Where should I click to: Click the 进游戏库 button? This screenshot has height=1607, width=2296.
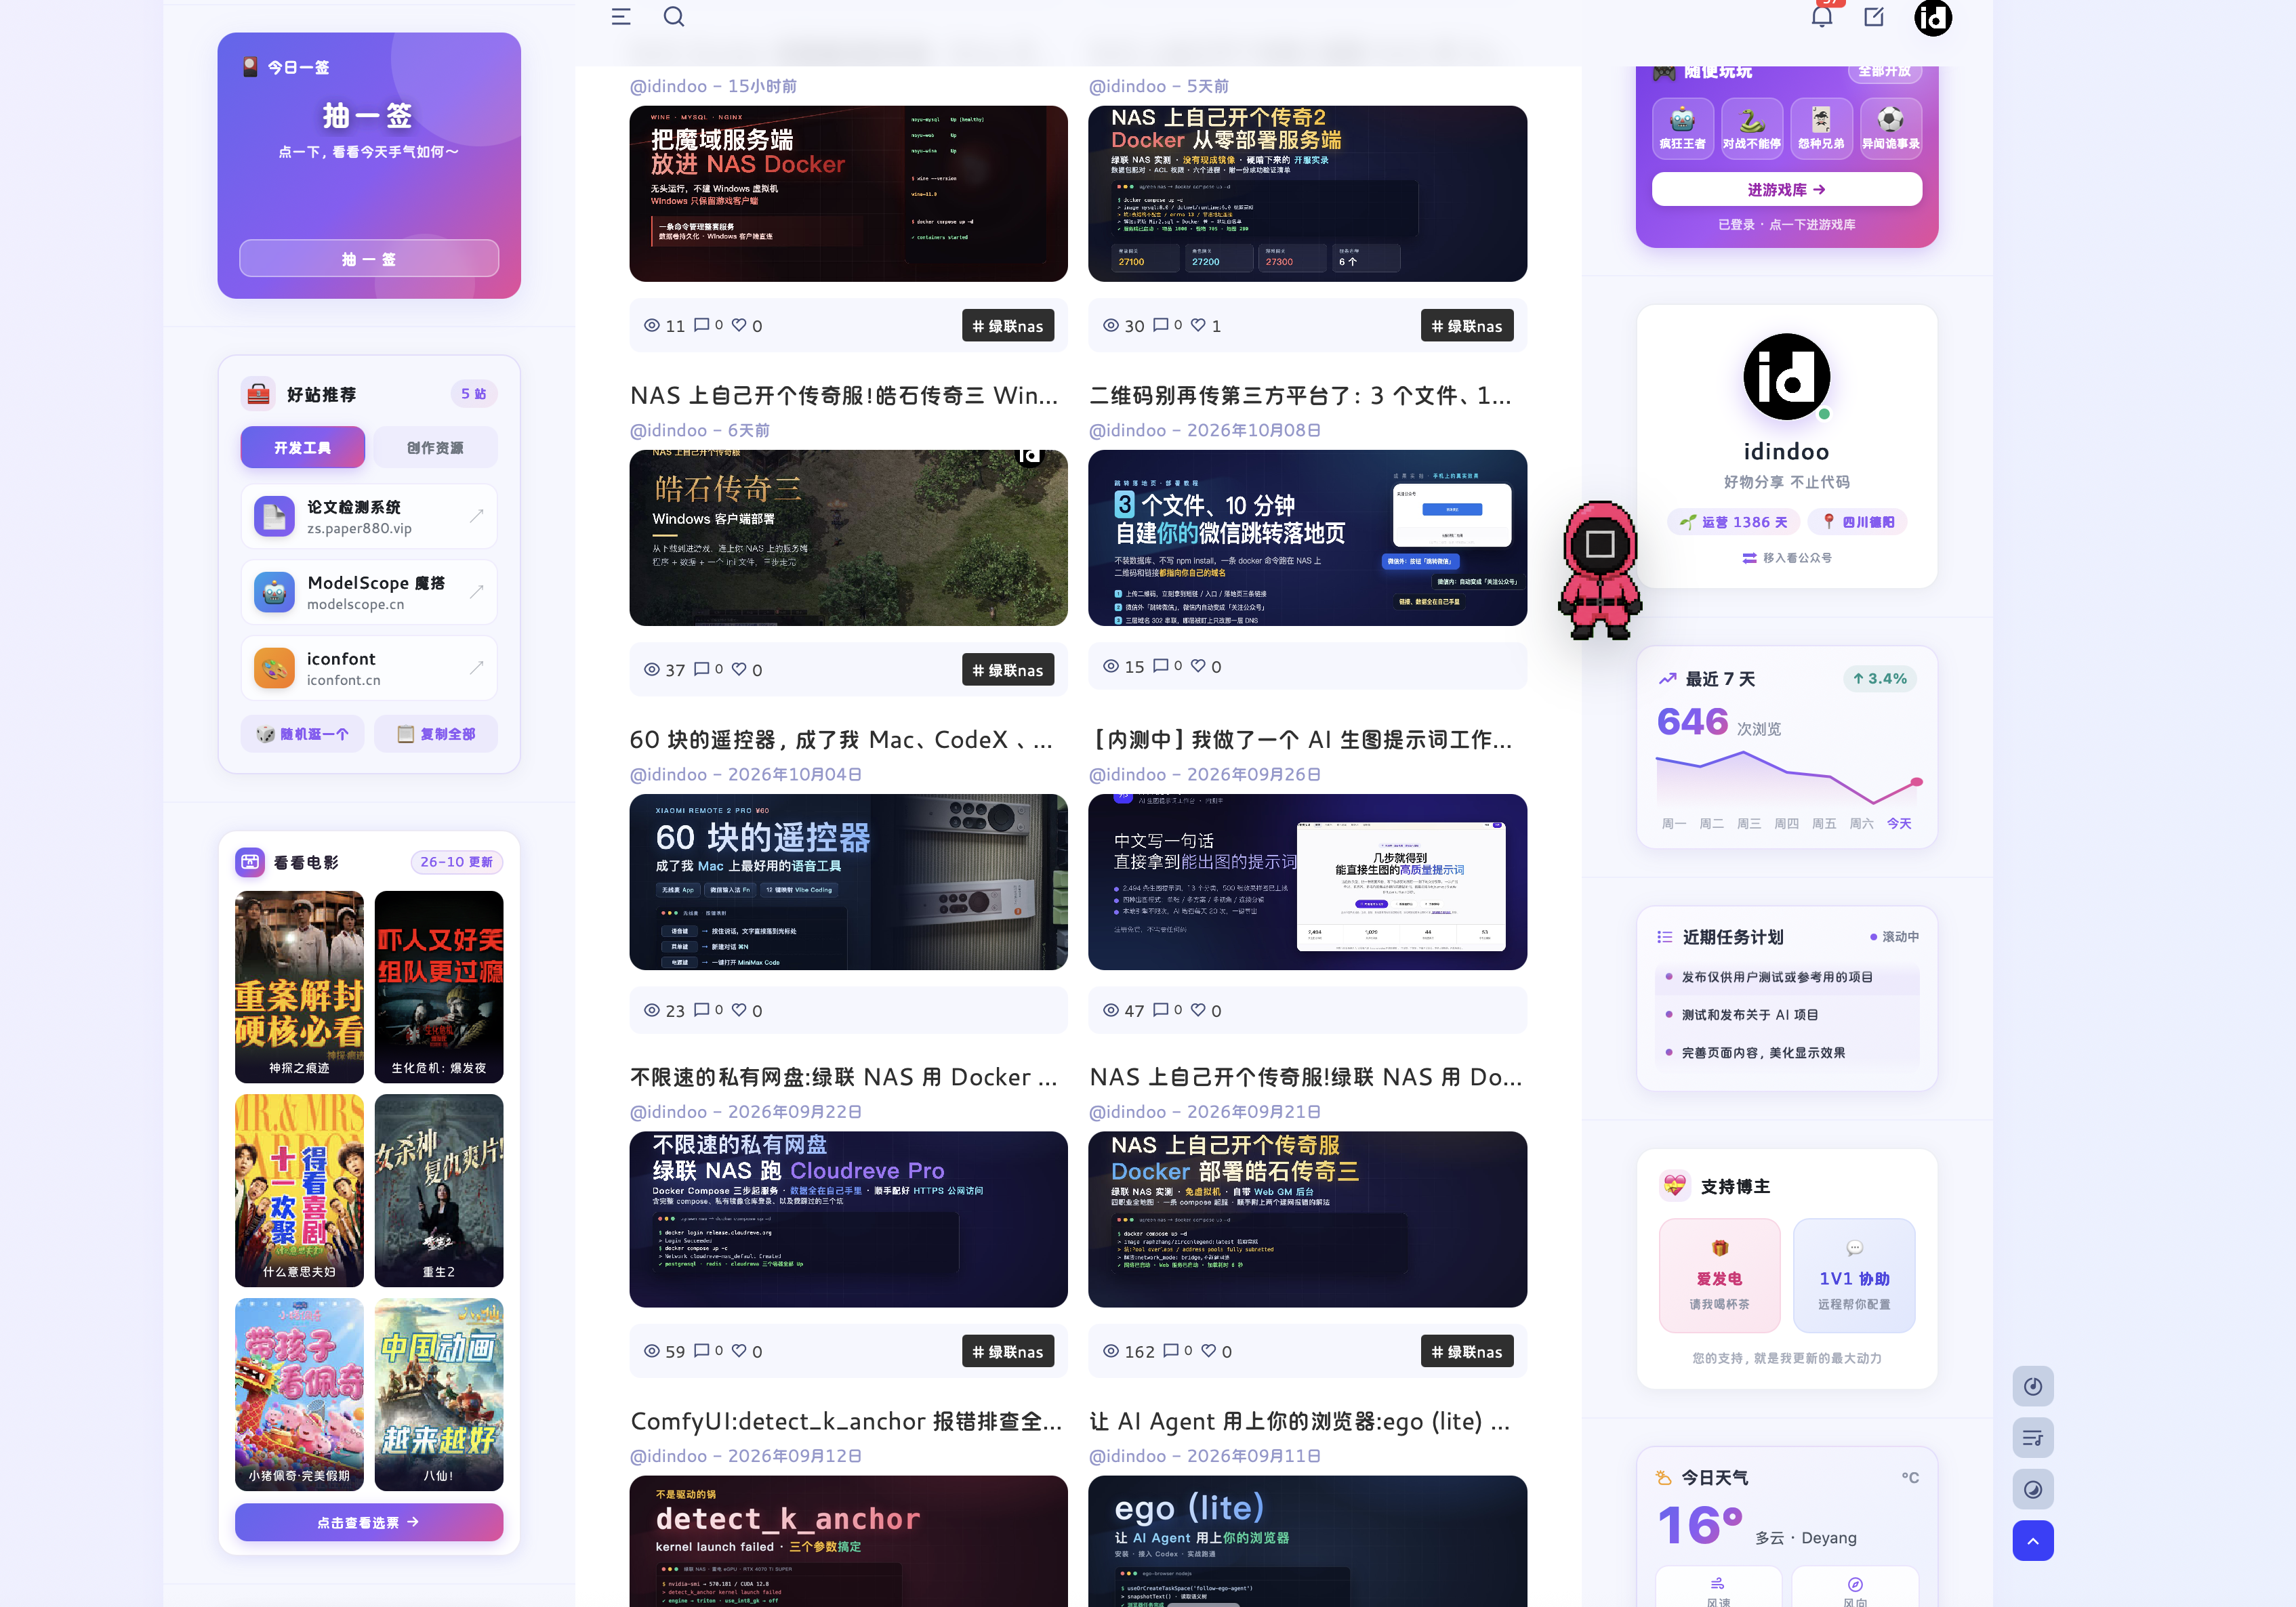coord(1787,189)
